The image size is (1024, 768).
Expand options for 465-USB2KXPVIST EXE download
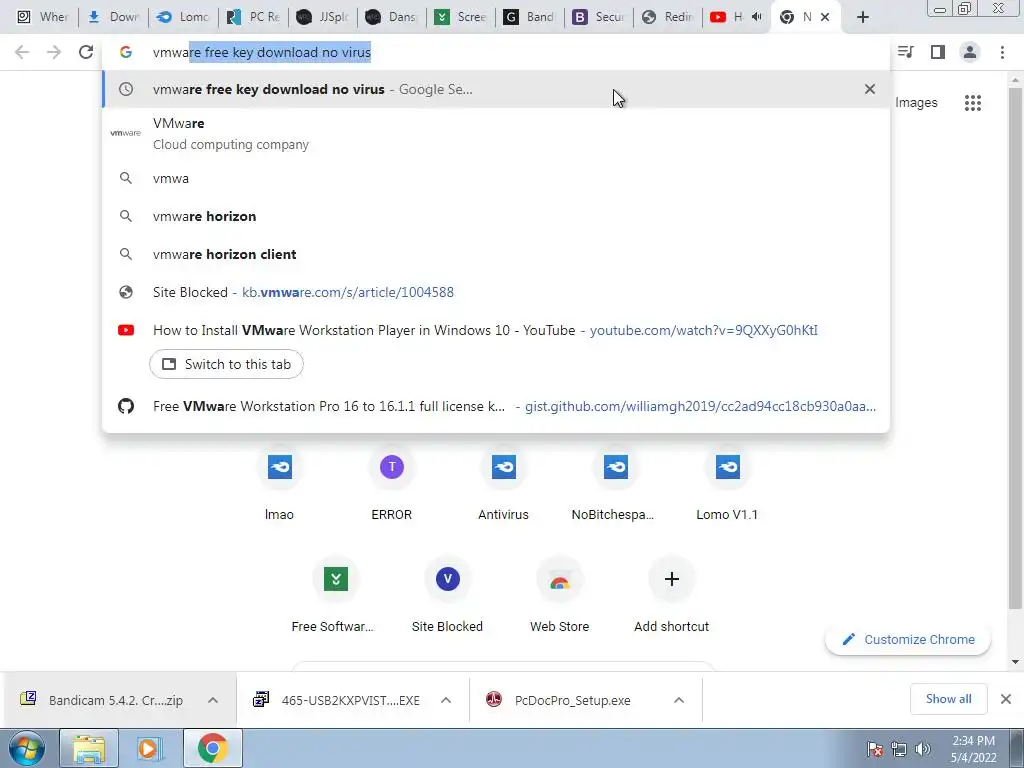pyautogui.click(x=446, y=700)
